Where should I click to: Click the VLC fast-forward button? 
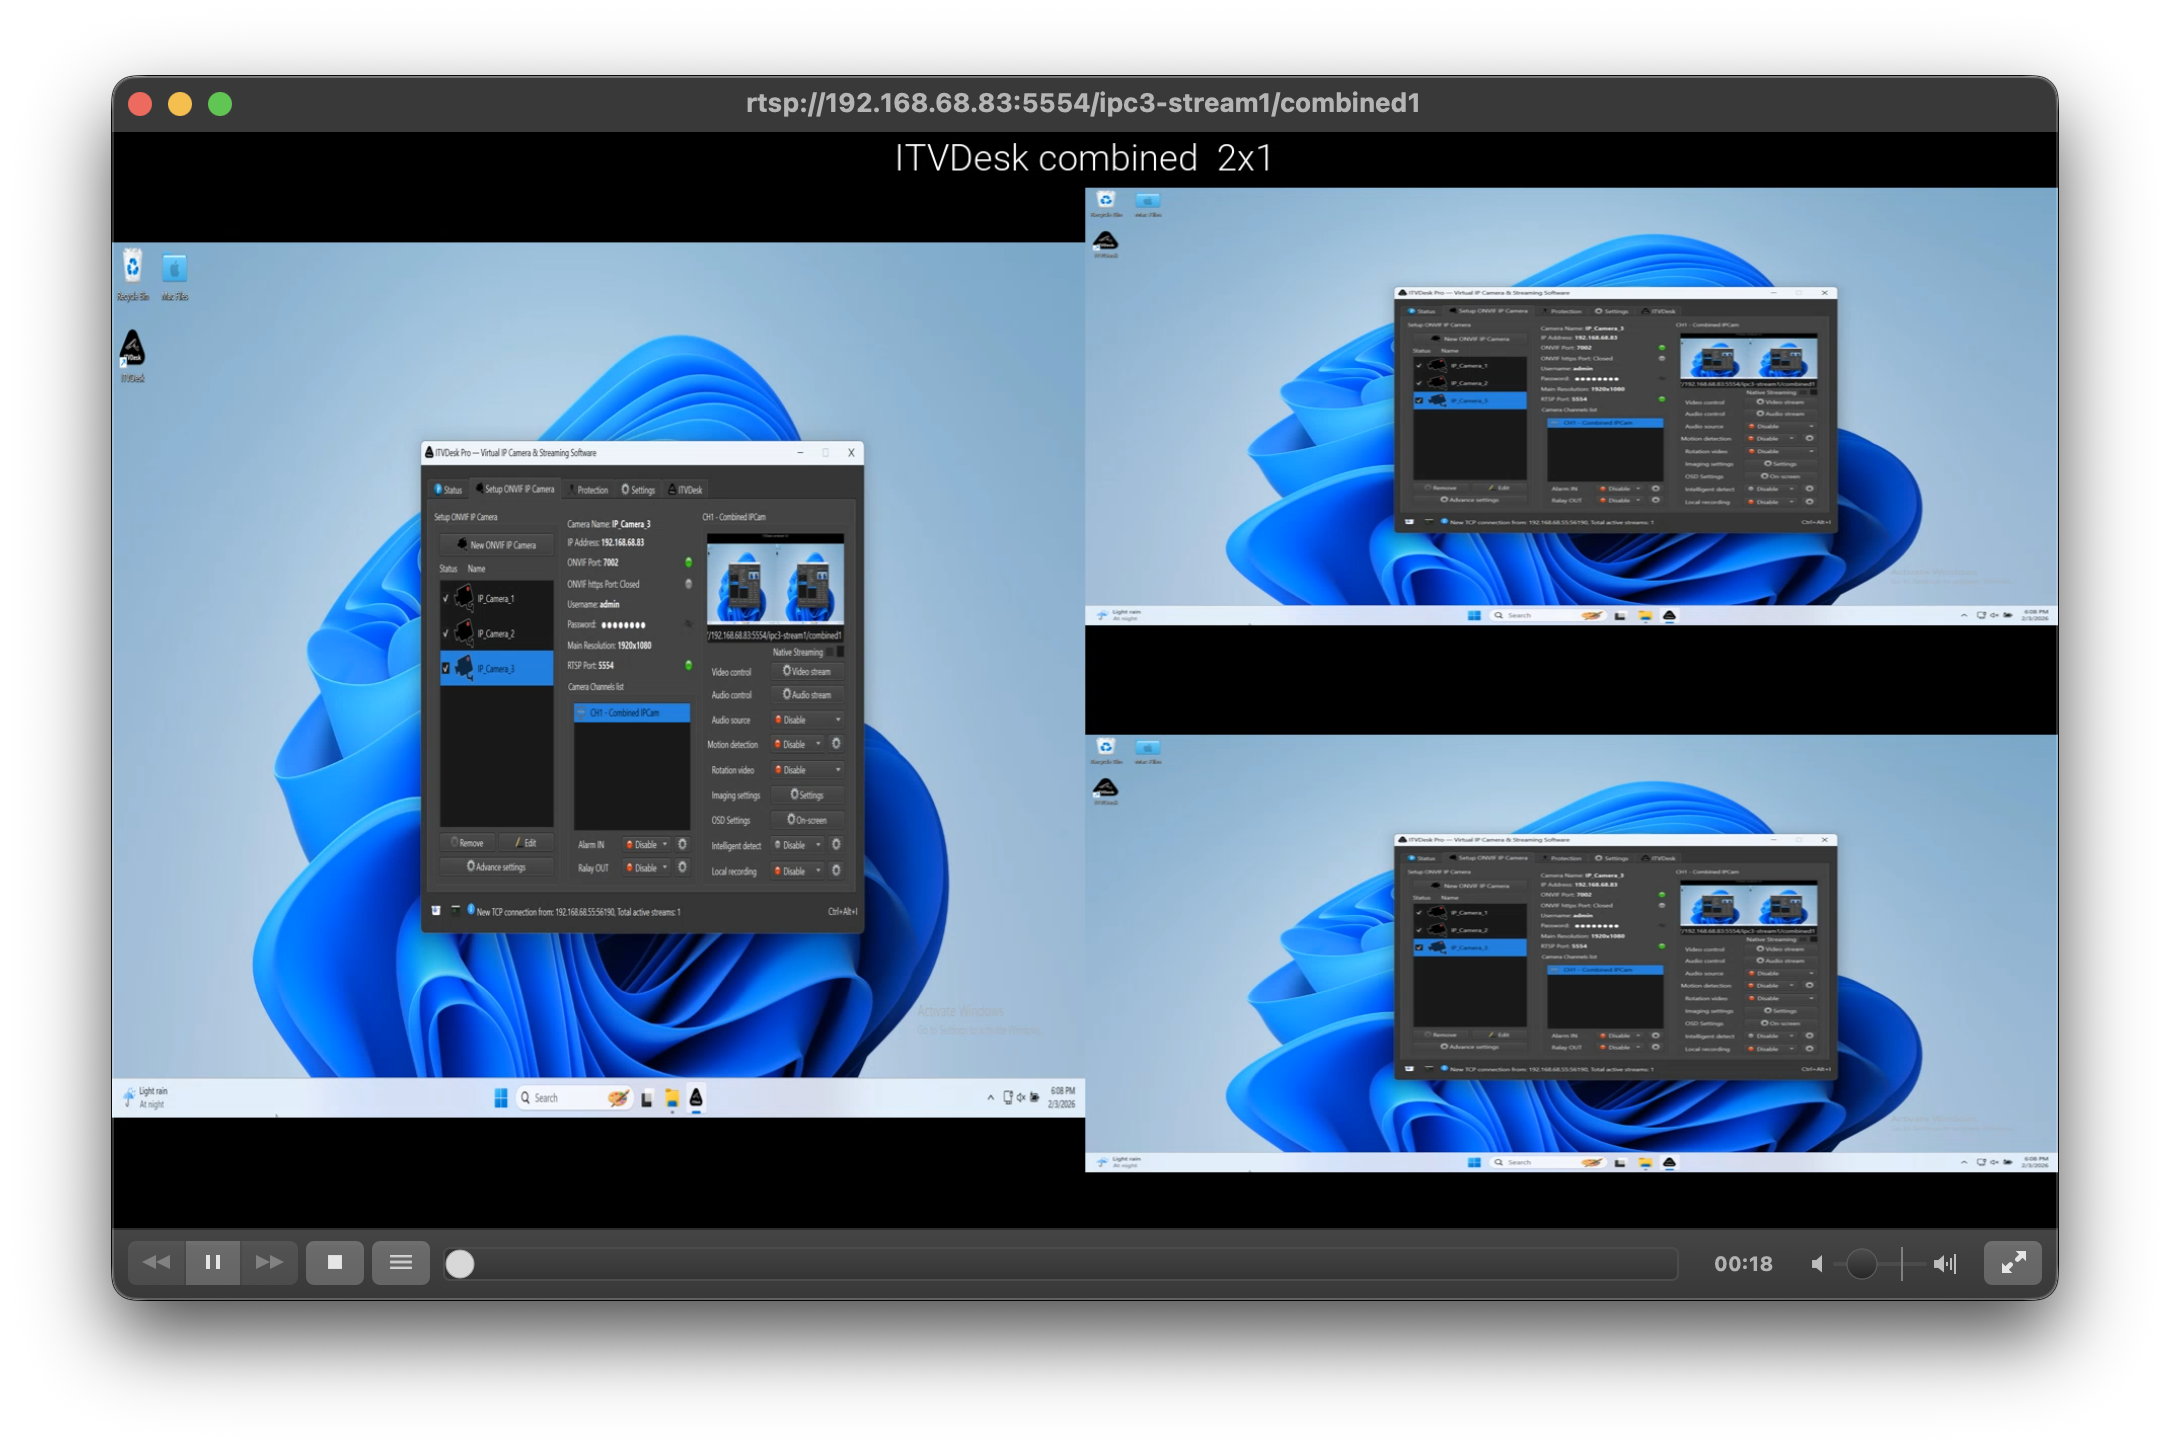269,1262
